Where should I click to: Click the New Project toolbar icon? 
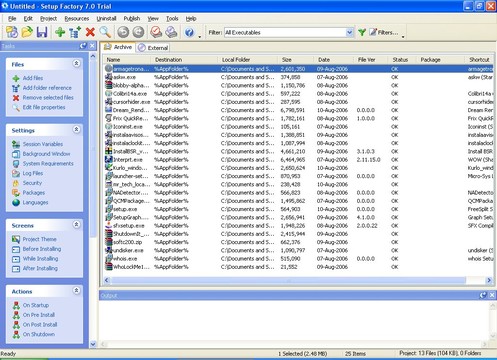tap(12, 32)
